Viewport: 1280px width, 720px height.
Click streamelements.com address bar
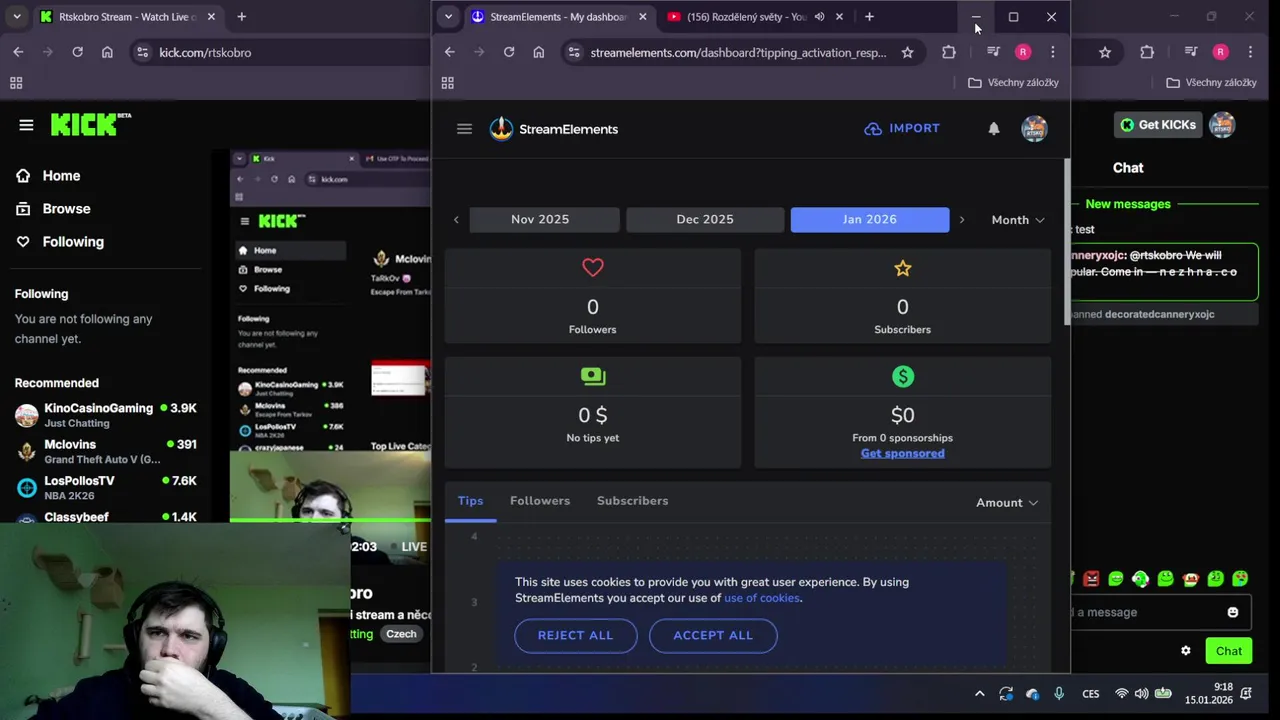pyautogui.click(x=738, y=52)
